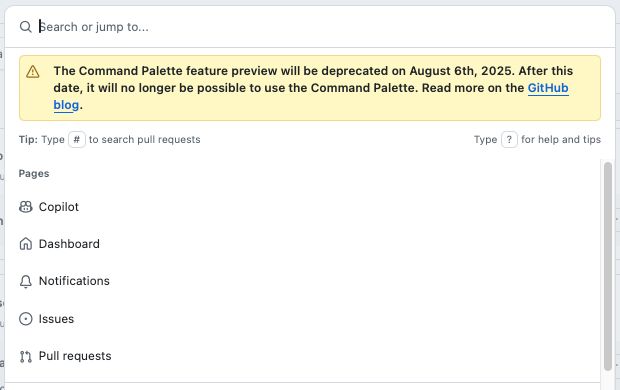This screenshot has width=620, height=390.
Task: Click the results list vertical scrollbar
Action: click(x=608, y=266)
